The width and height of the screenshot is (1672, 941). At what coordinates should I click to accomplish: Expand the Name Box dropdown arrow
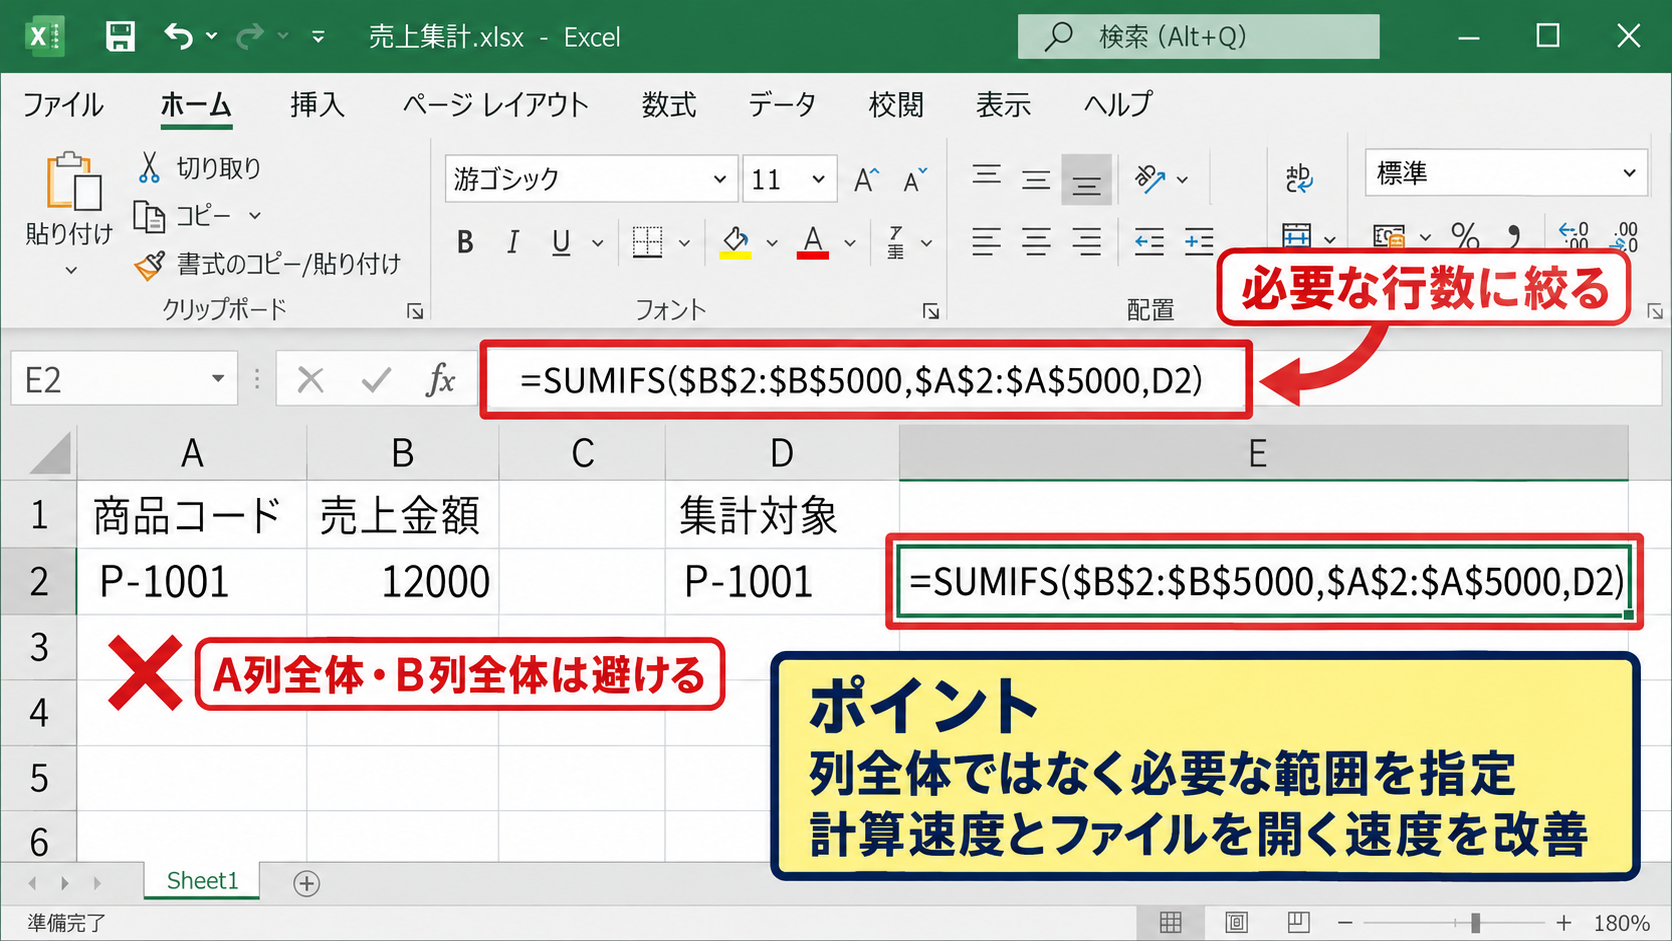[x=217, y=379]
